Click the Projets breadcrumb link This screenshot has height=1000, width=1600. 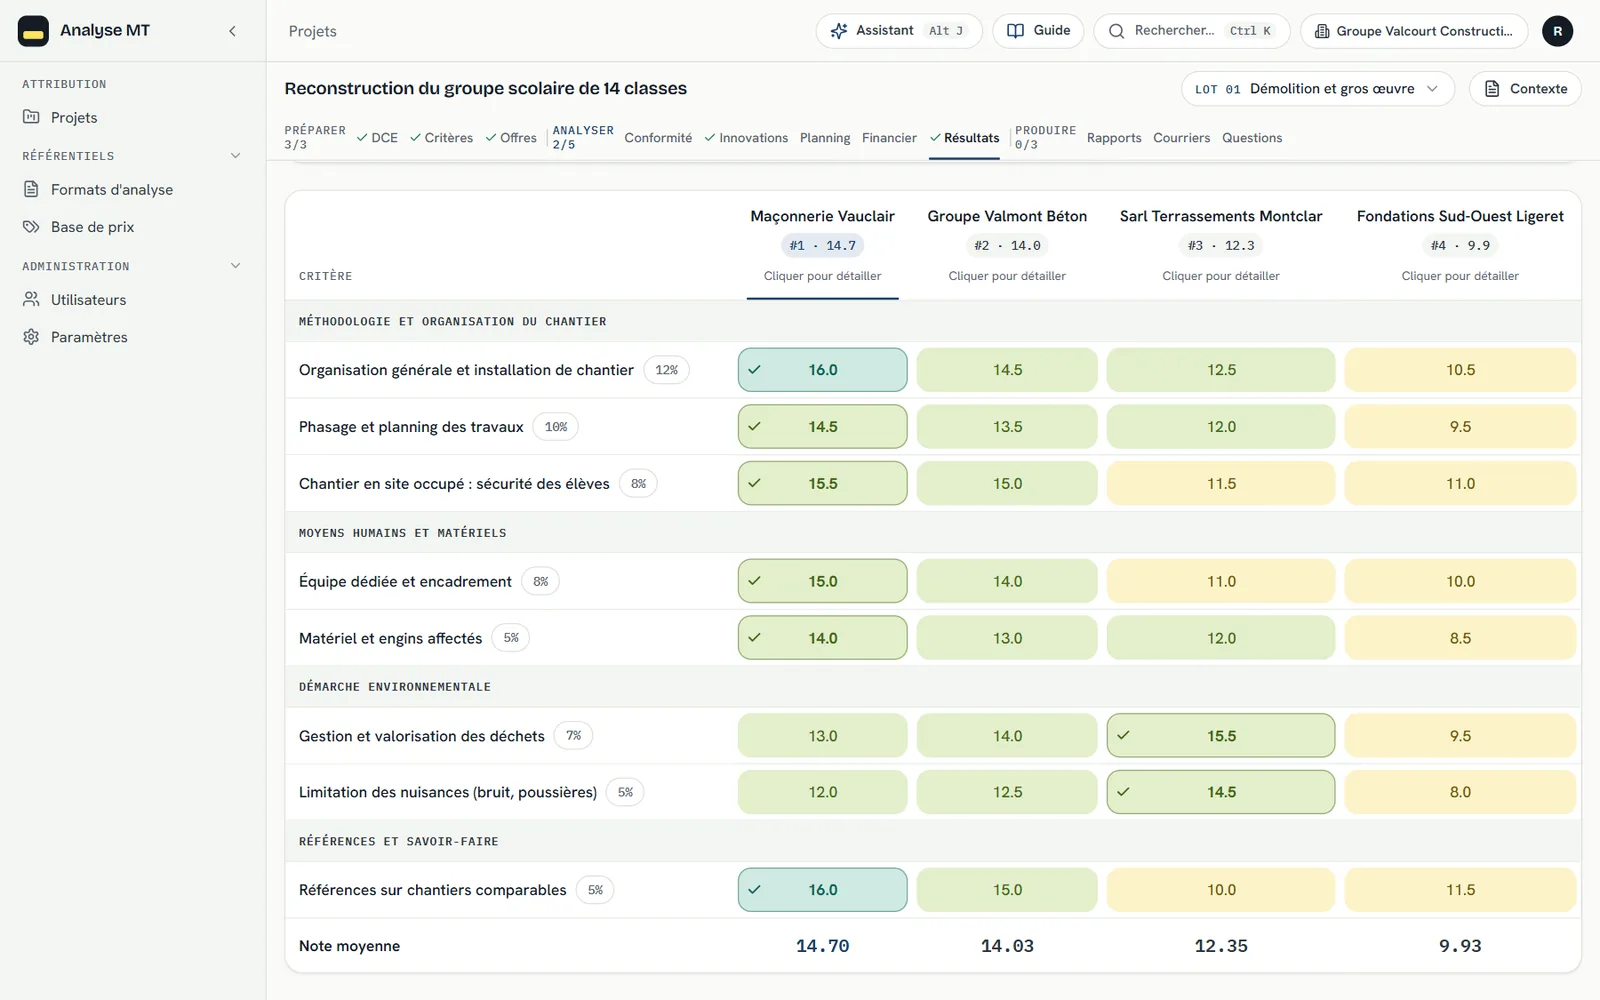tap(312, 31)
